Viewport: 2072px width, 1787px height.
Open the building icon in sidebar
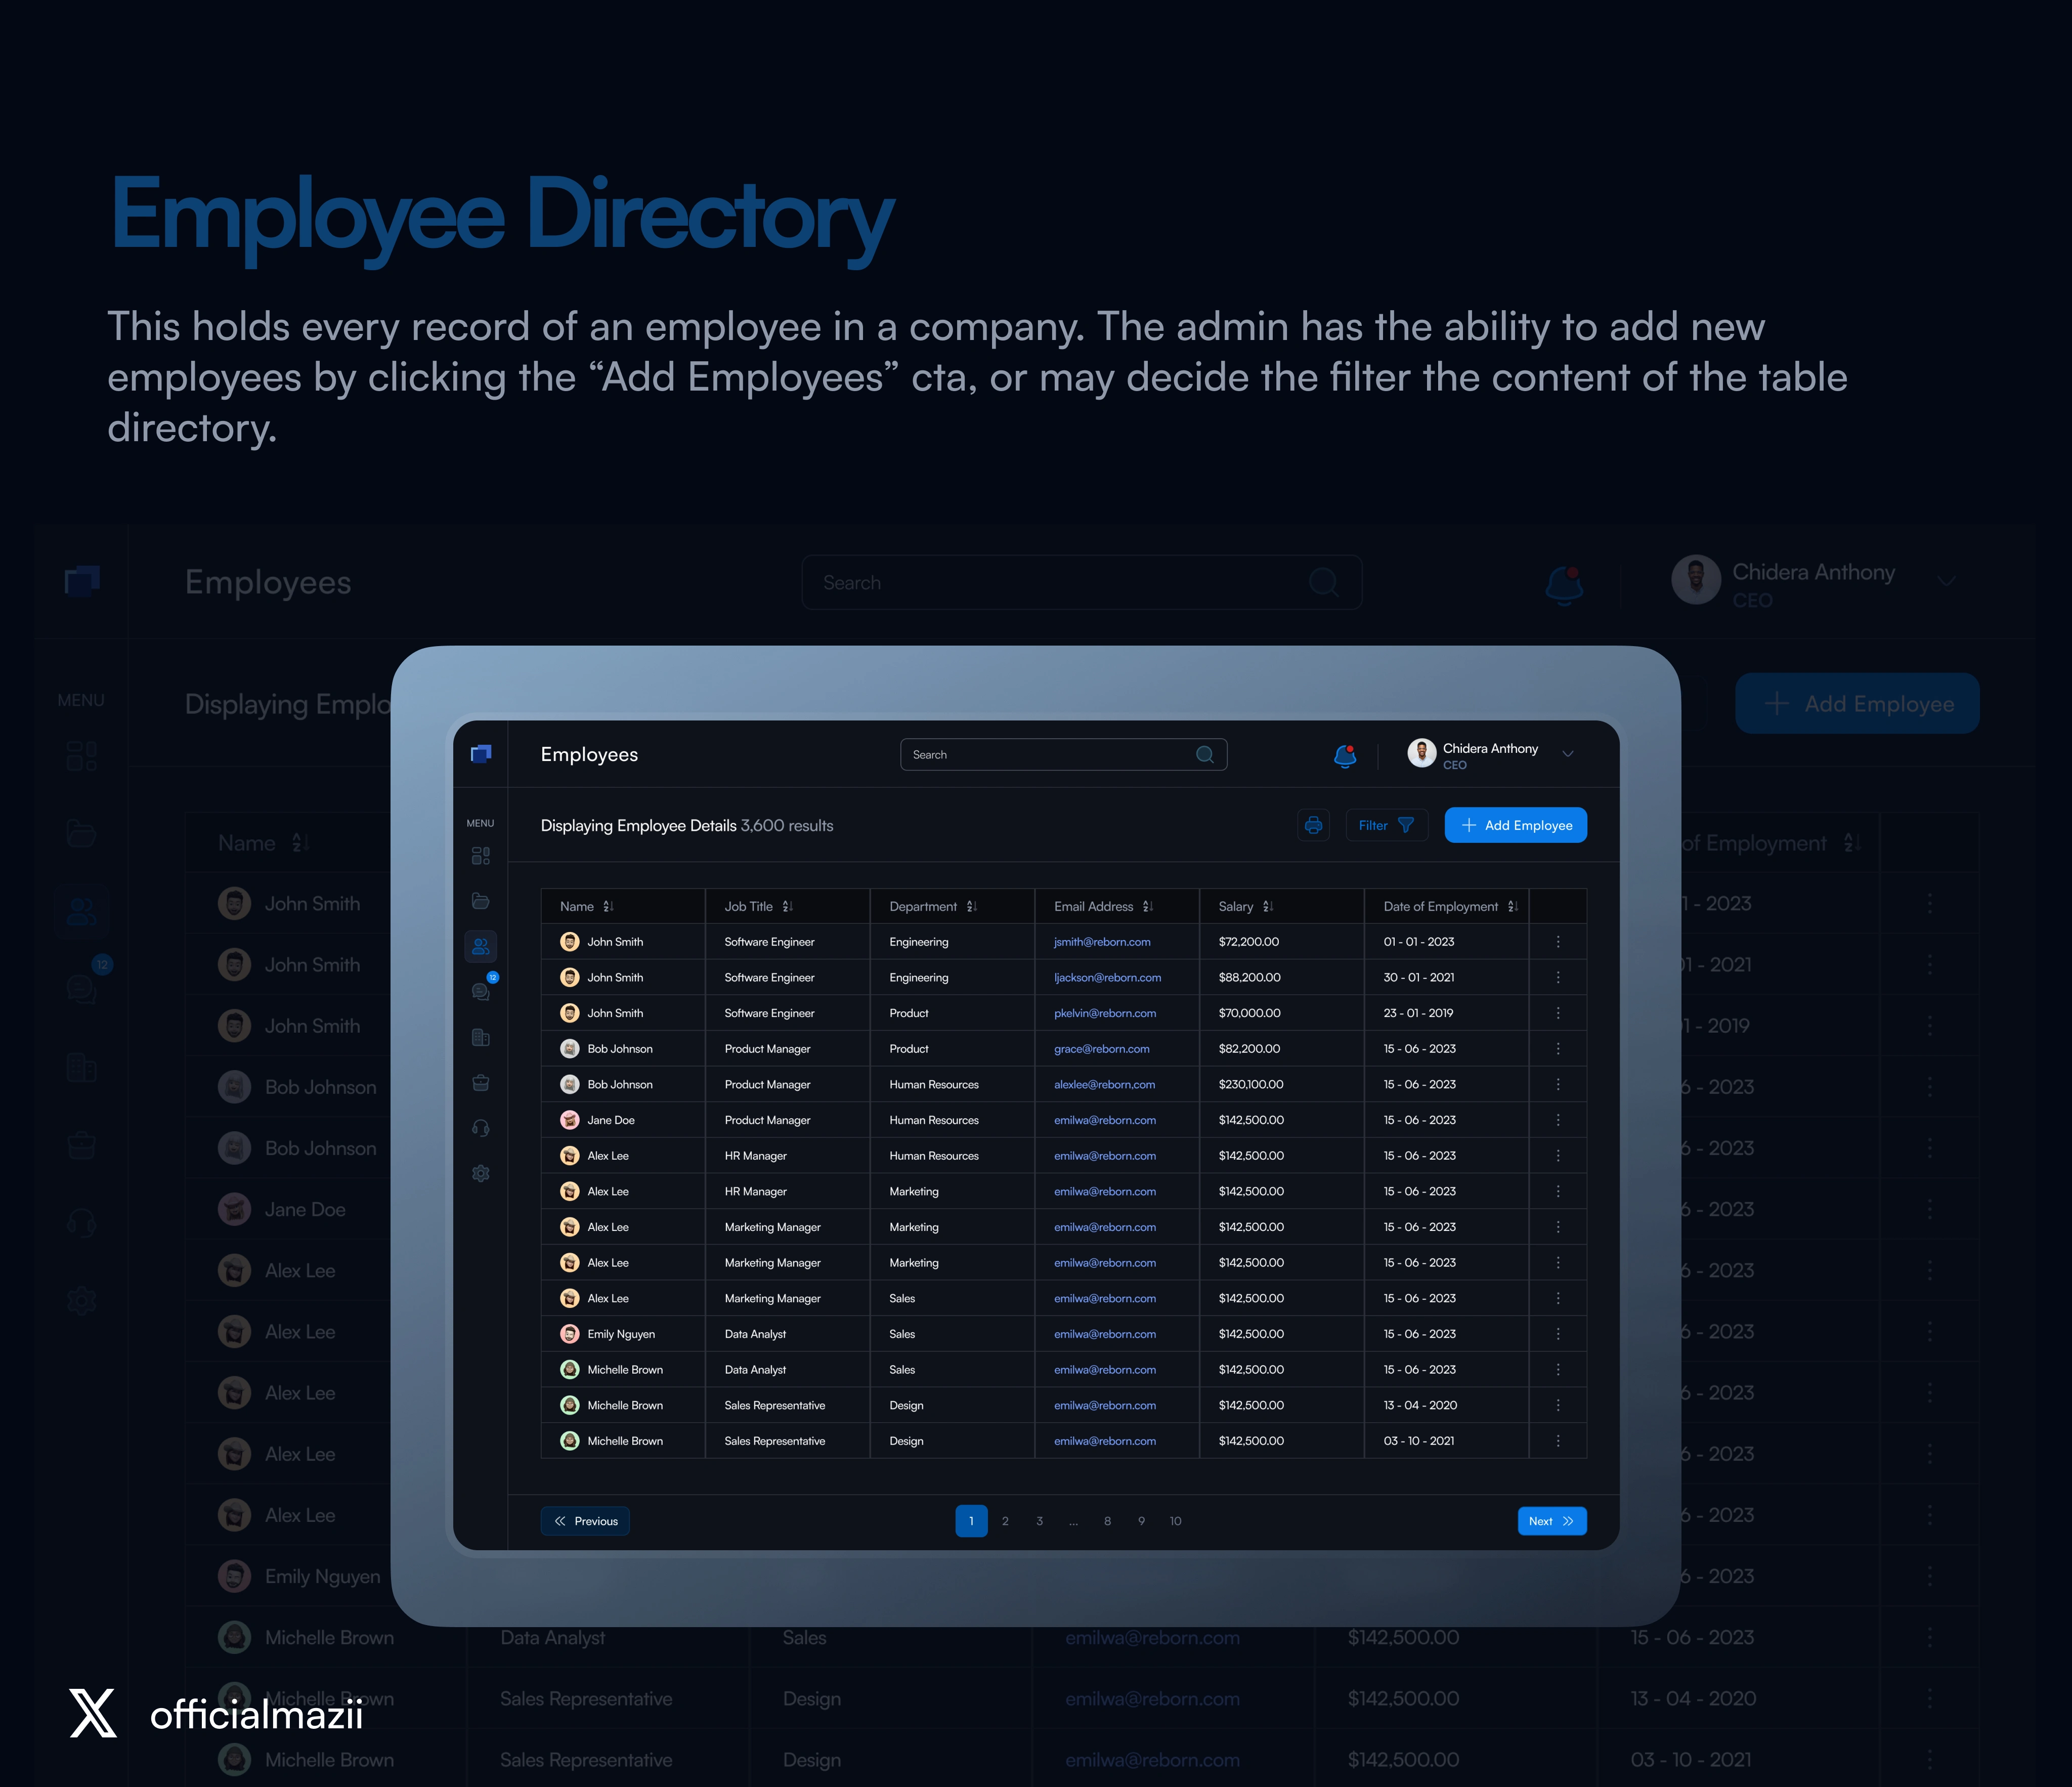(480, 1037)
